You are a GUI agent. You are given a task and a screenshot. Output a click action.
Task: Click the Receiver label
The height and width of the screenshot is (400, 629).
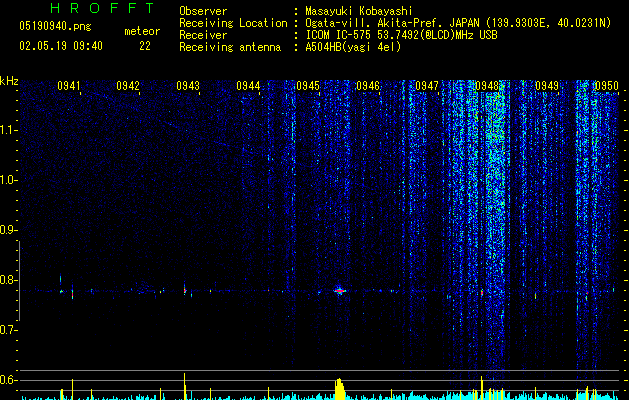(x=203, y=35)
